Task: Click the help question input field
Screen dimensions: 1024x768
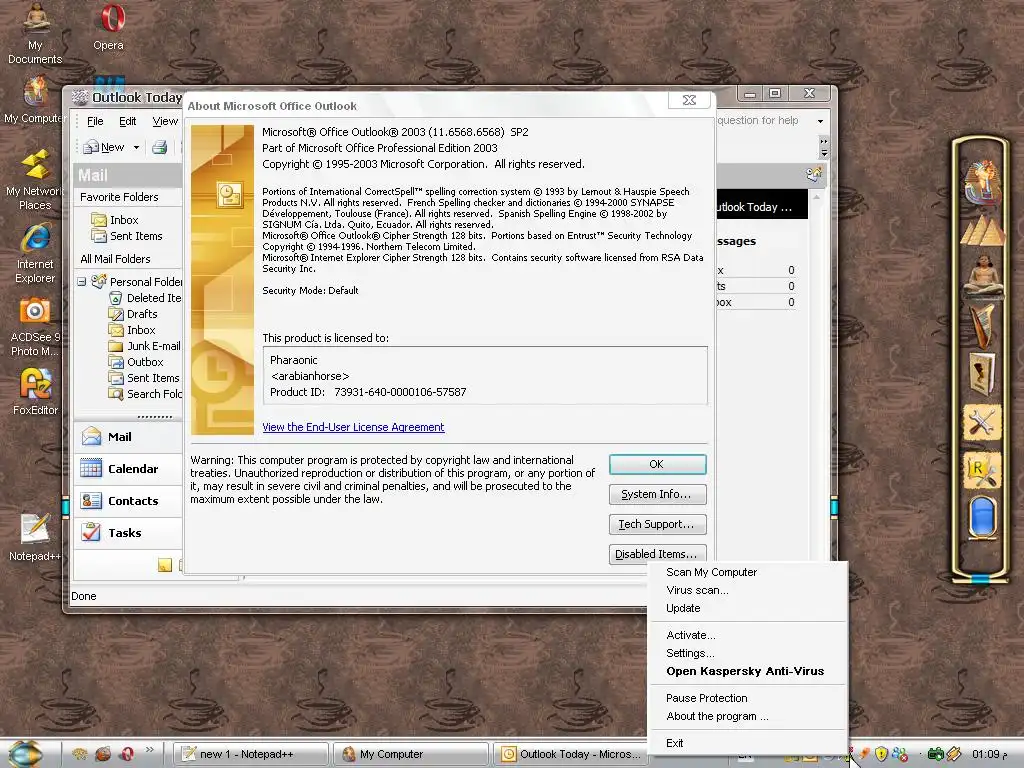Action: [x=763, y=121]
